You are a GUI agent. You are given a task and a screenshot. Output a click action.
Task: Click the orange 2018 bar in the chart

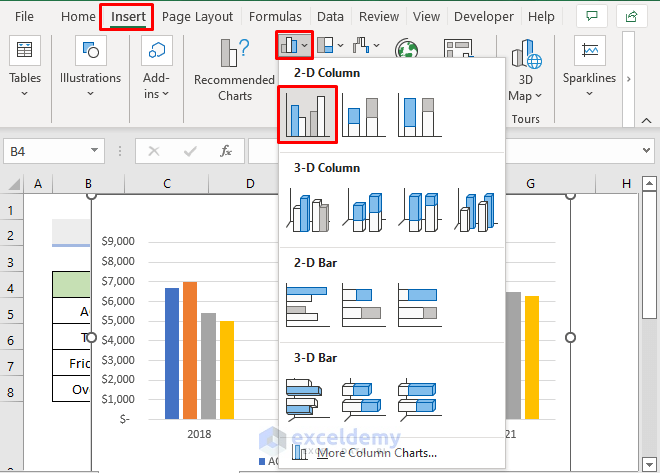tap(190, 351)
